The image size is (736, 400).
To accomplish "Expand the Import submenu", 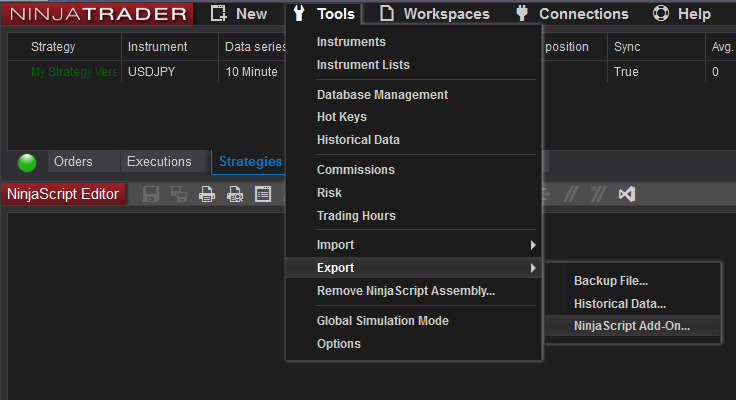I will (x=414, y=245).
